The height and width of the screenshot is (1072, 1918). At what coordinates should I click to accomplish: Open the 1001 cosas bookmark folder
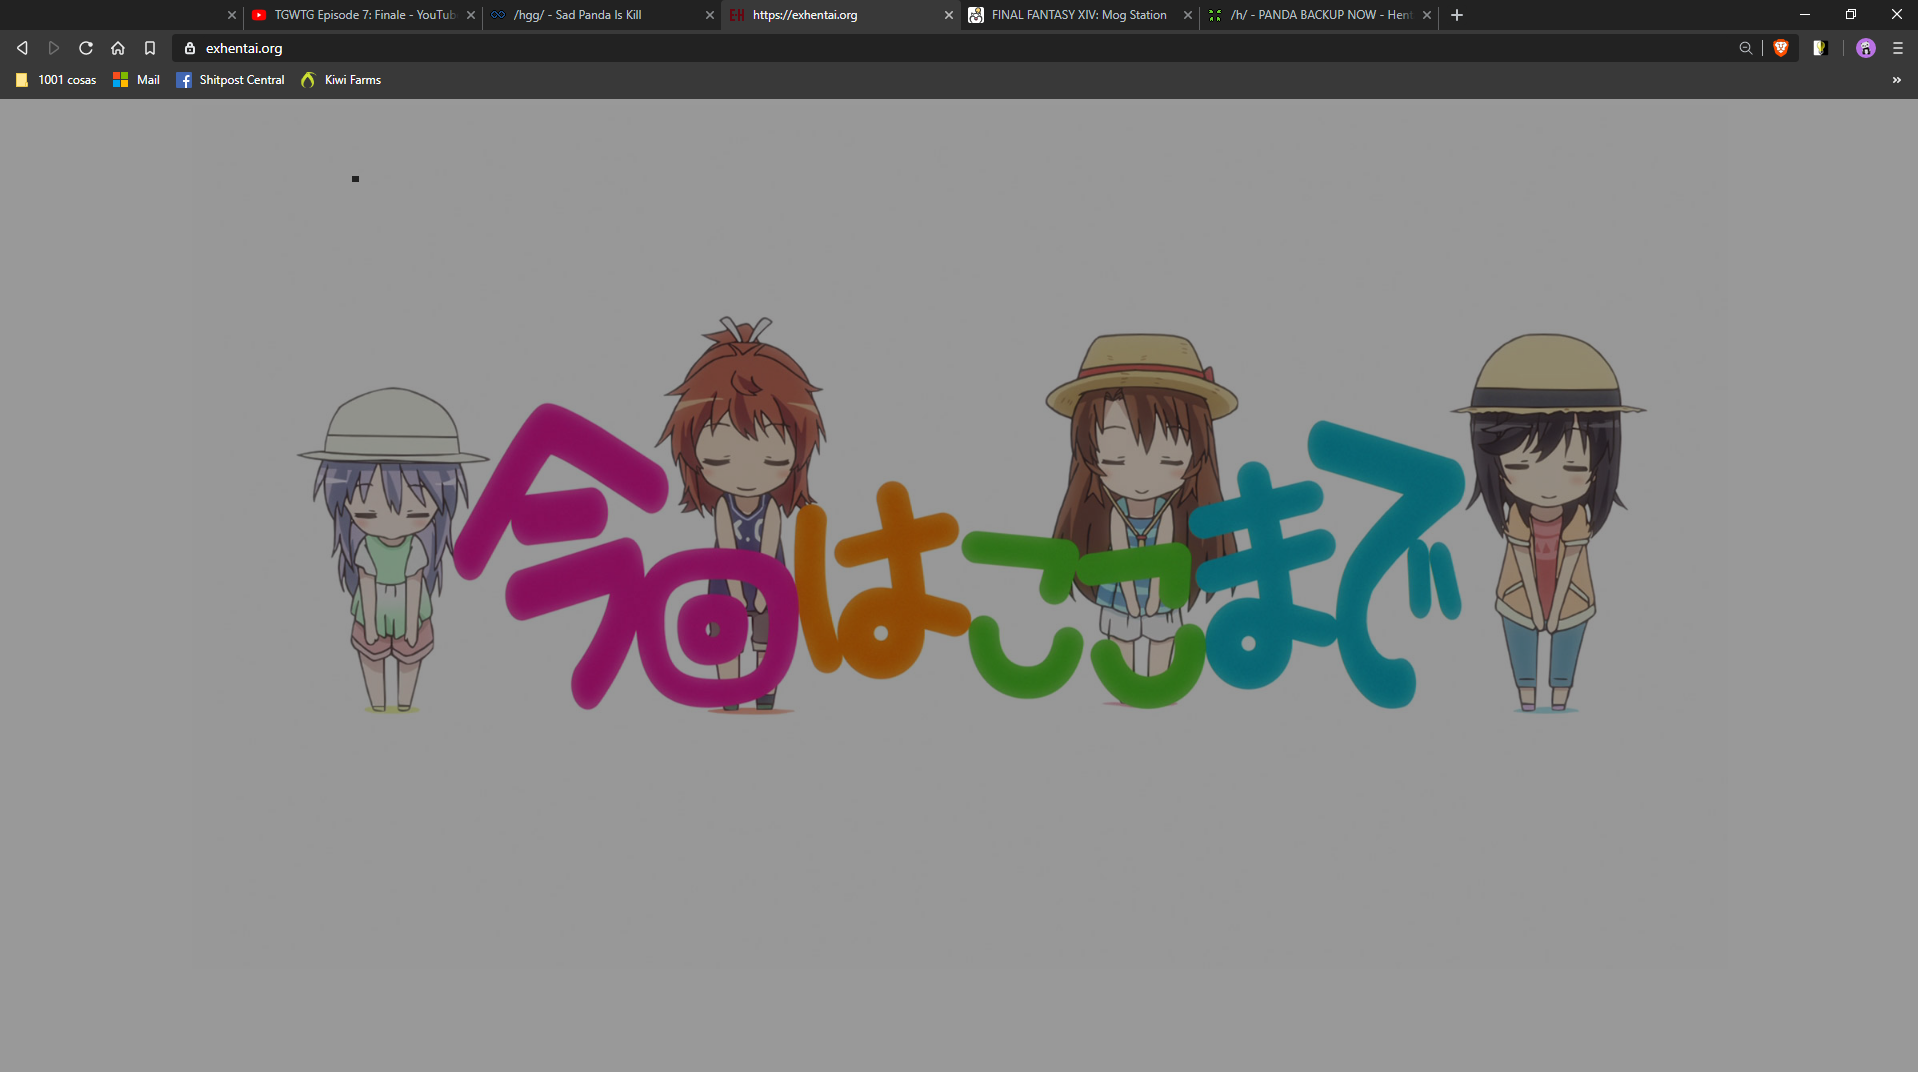point(56,80)
